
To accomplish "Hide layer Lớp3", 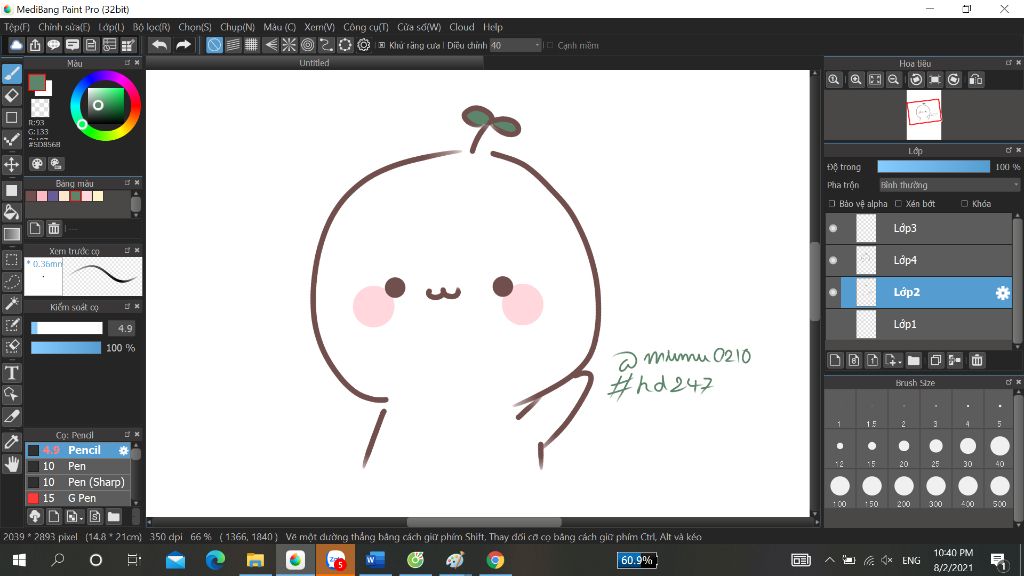I will pyautogui.click(x=833, y=228).
